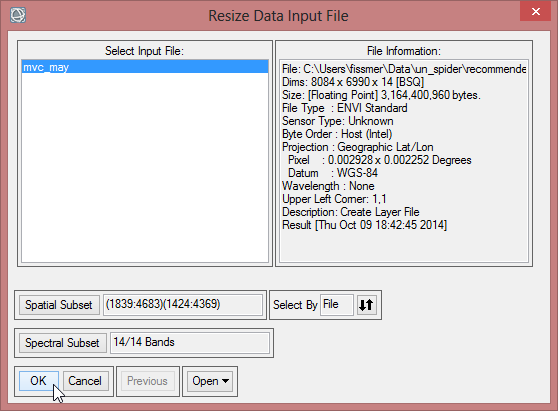Click the arrow on the Open button
The image size is (558, 411).
point(225,381)
